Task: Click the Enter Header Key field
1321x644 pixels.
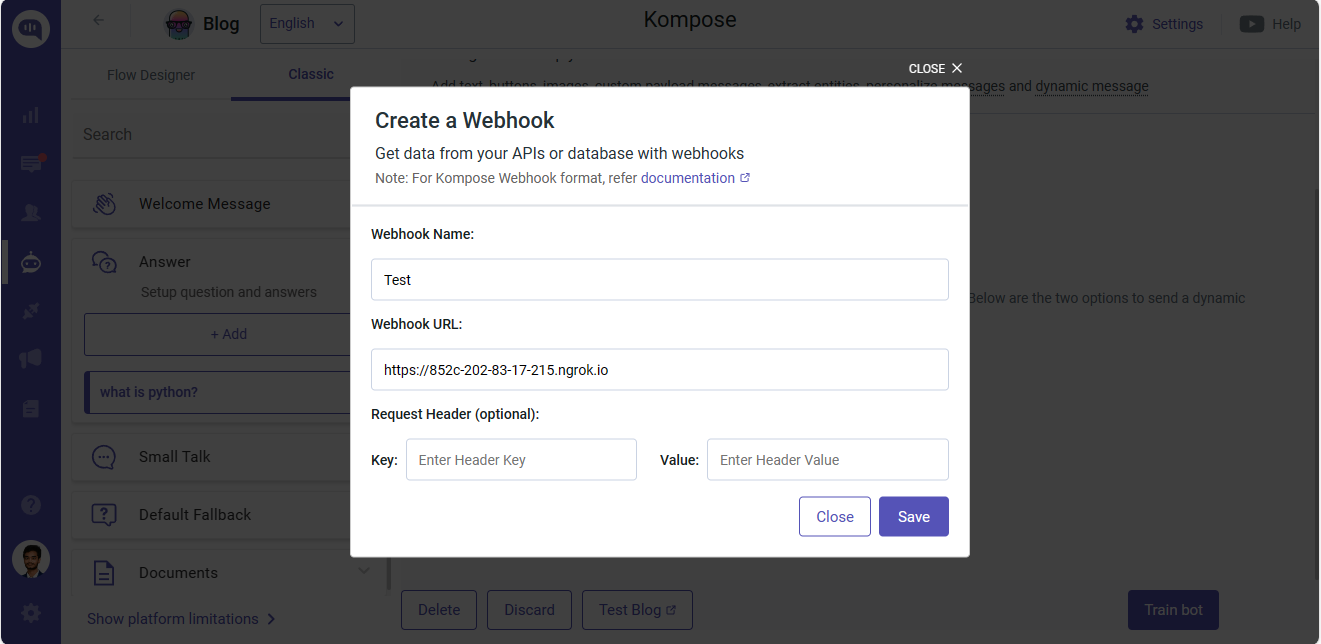Action: (521, 460)
